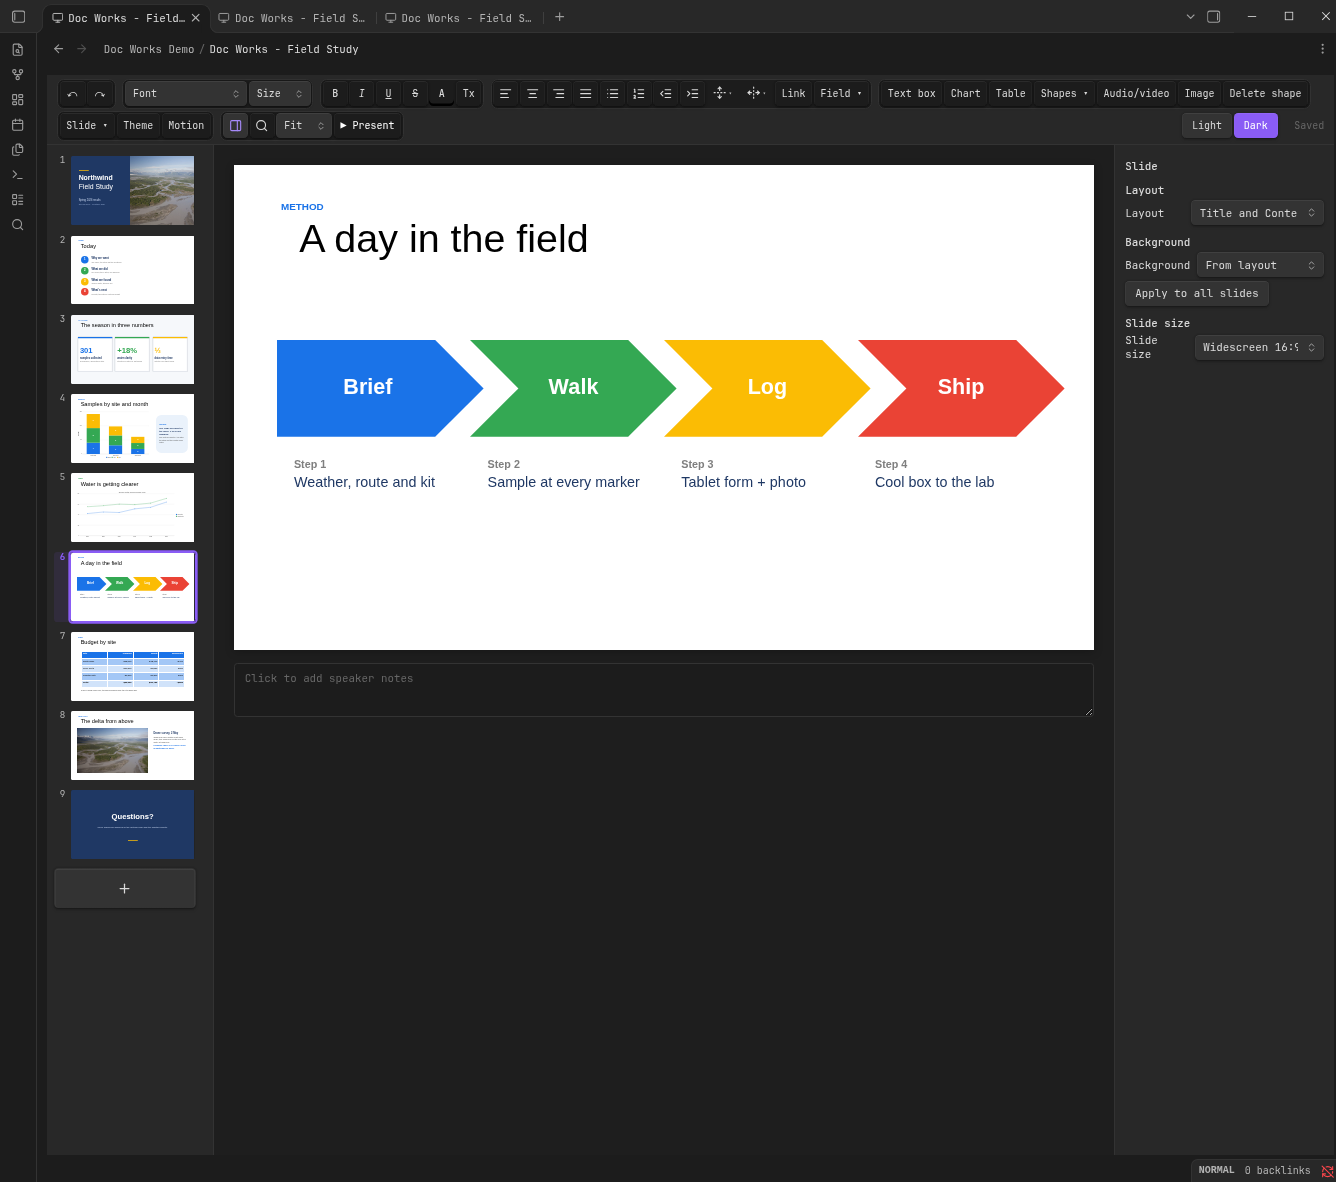The width and height of the screenshot is (1336, 1182).
Task: Click Delete shape
Action: [1265, 94]
